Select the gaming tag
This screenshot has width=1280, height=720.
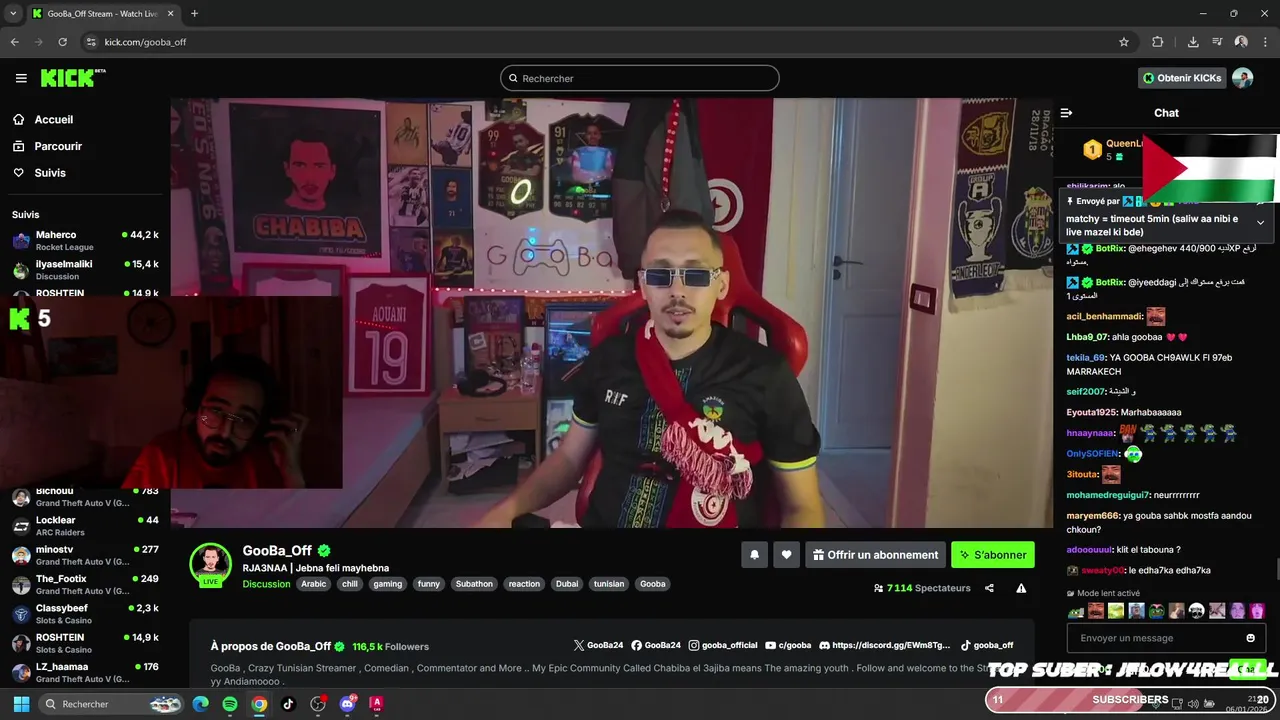[x=387, y=584]
